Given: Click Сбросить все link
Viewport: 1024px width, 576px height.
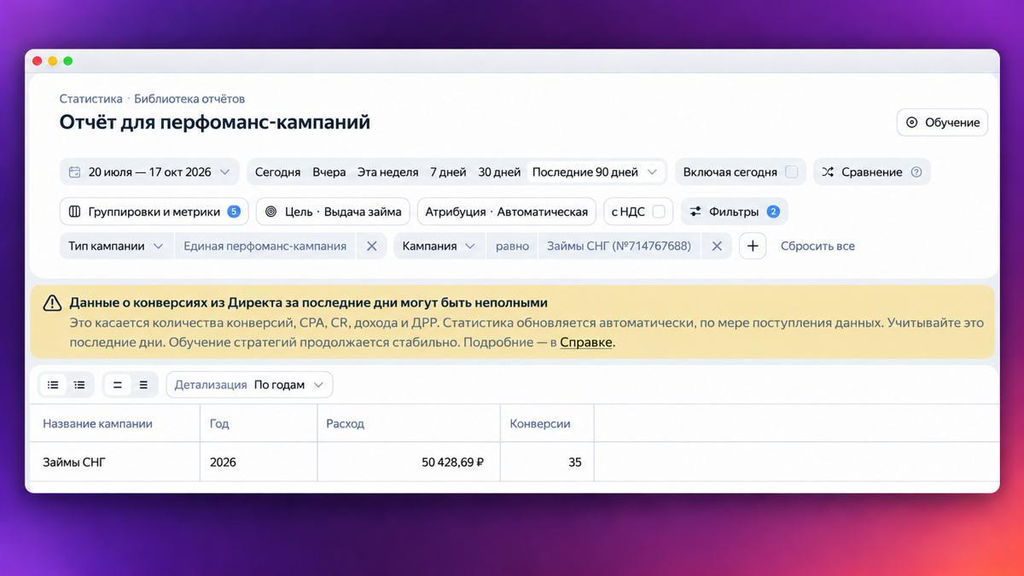Looking at the screenshot, I should pyautogui.click(x=818, y=246).
